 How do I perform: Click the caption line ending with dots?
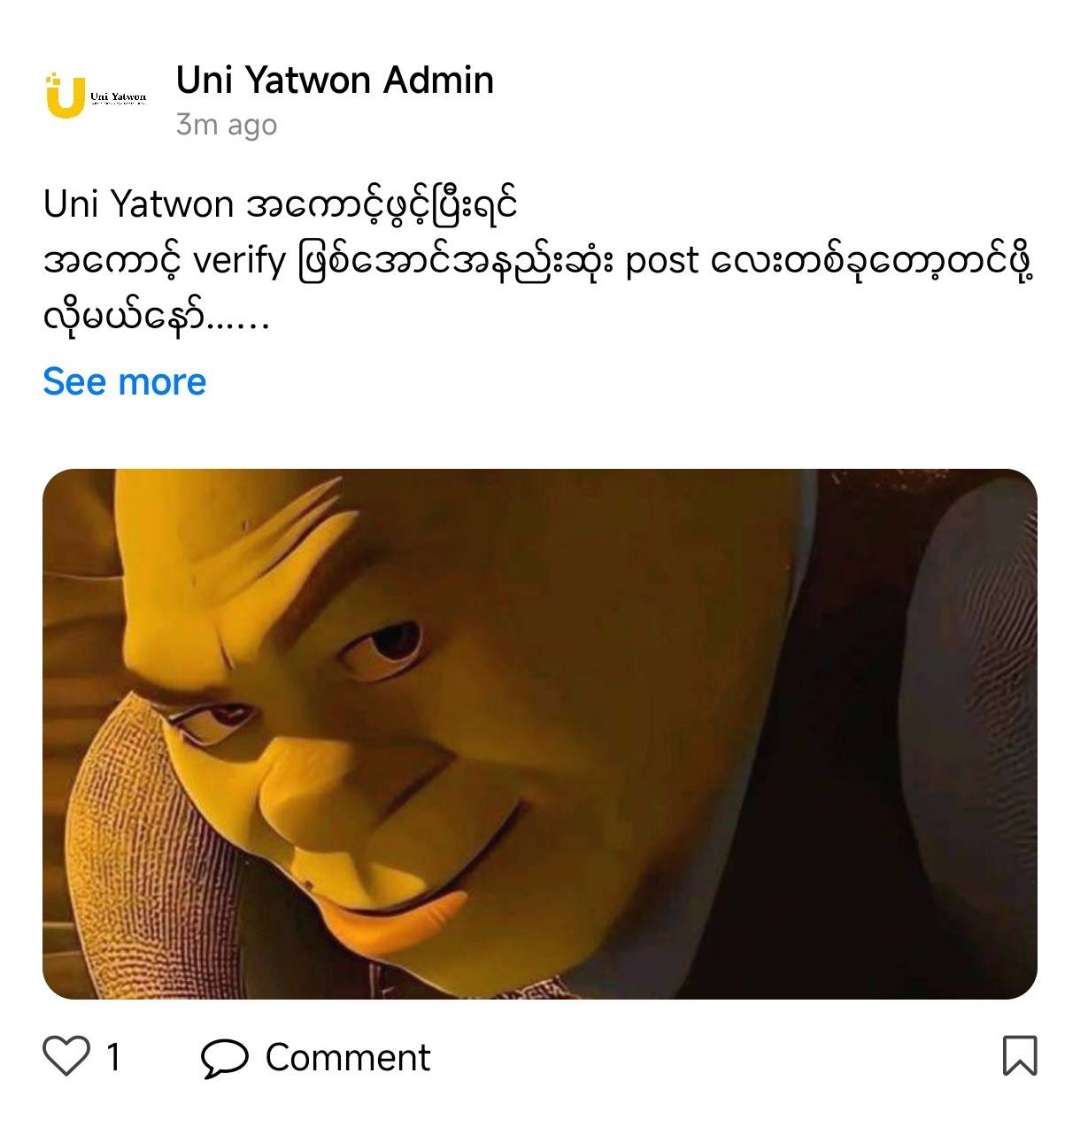156,316
